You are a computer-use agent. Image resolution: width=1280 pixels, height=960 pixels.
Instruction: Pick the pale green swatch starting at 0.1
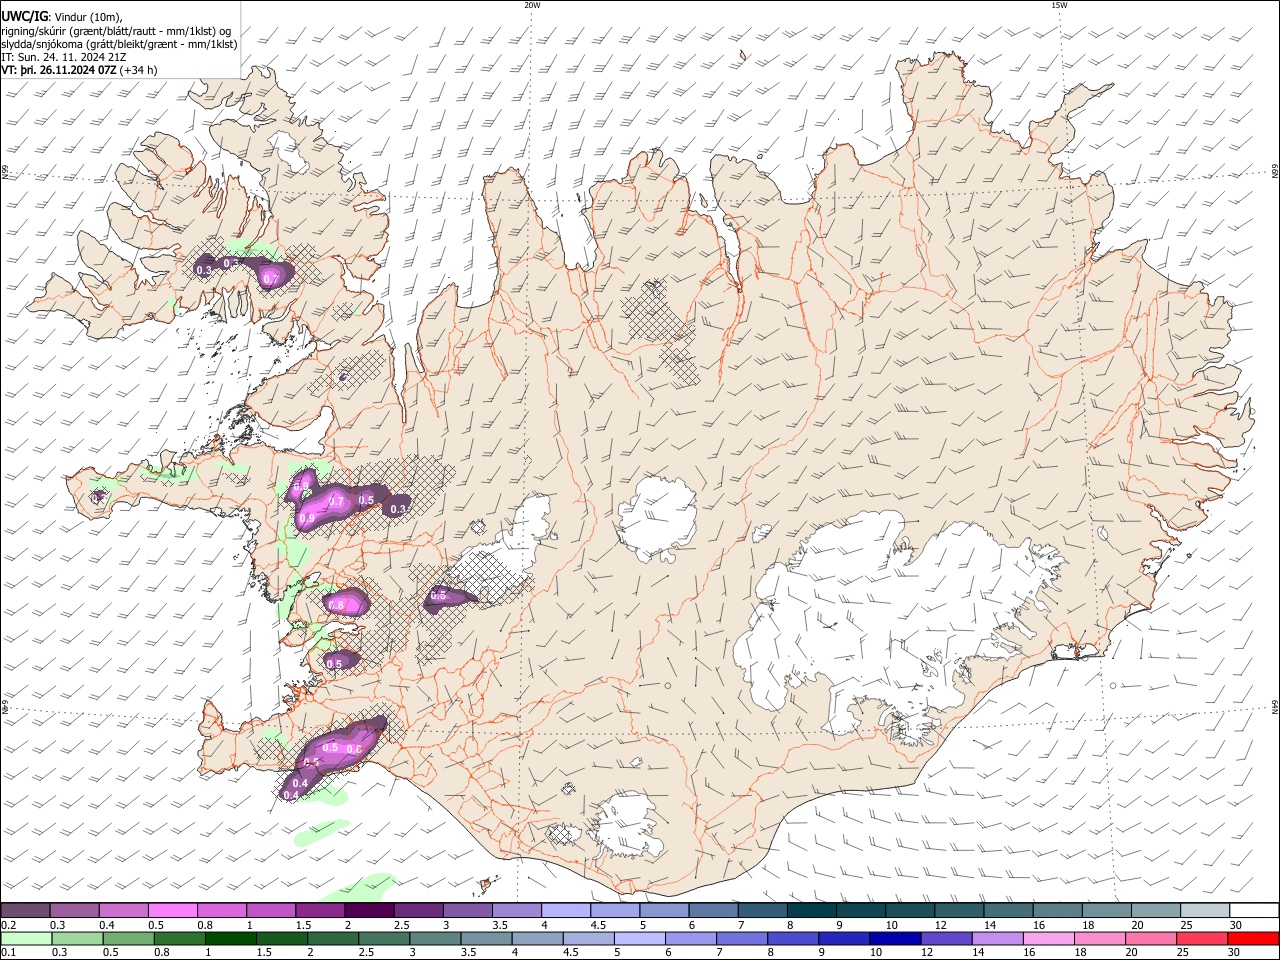pos(26,938)
